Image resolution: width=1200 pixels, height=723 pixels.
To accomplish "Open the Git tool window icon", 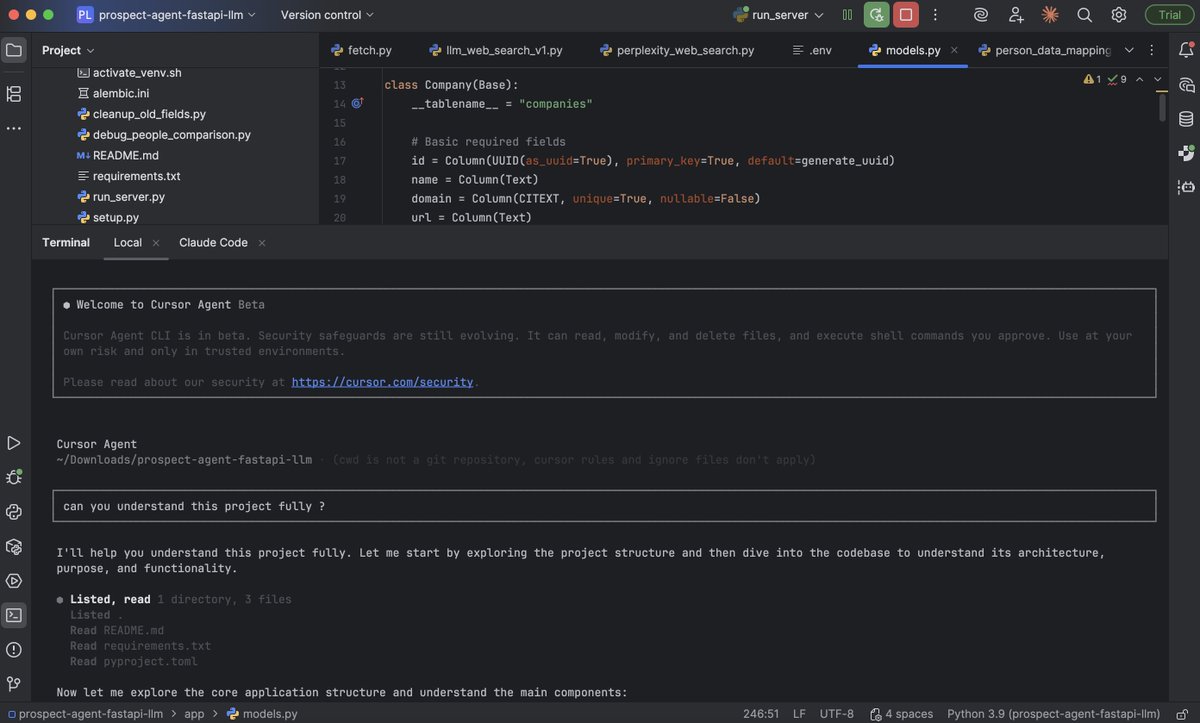I will pyautogui.click(x=14, y=684).
